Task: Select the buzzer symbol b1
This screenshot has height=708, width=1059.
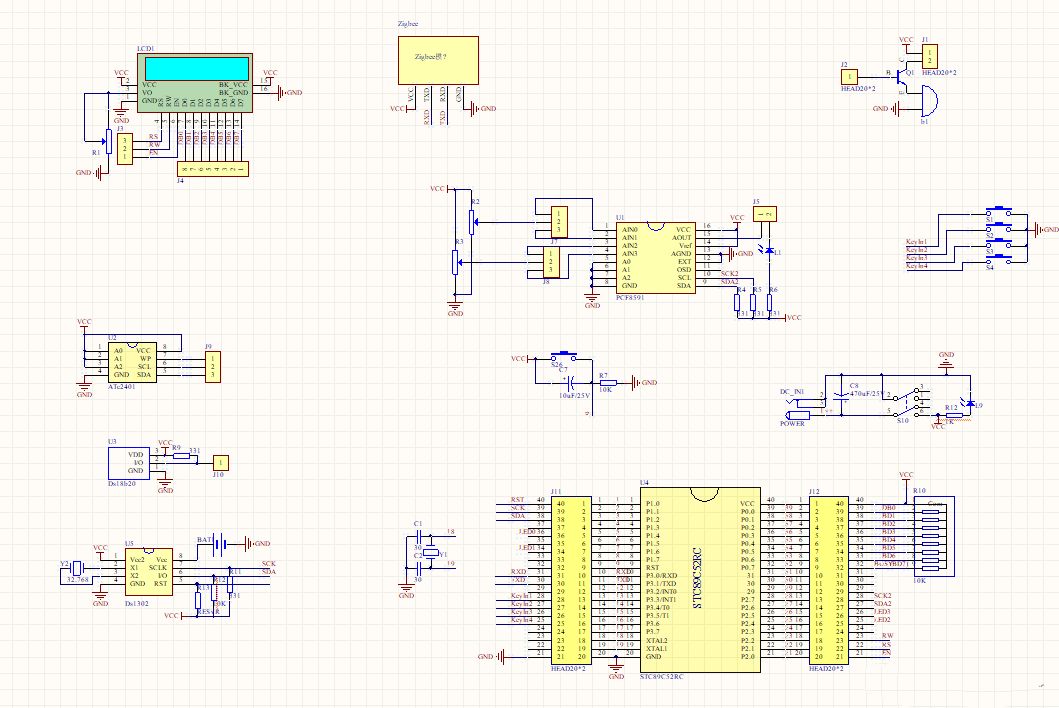Action: click(927, 101)
